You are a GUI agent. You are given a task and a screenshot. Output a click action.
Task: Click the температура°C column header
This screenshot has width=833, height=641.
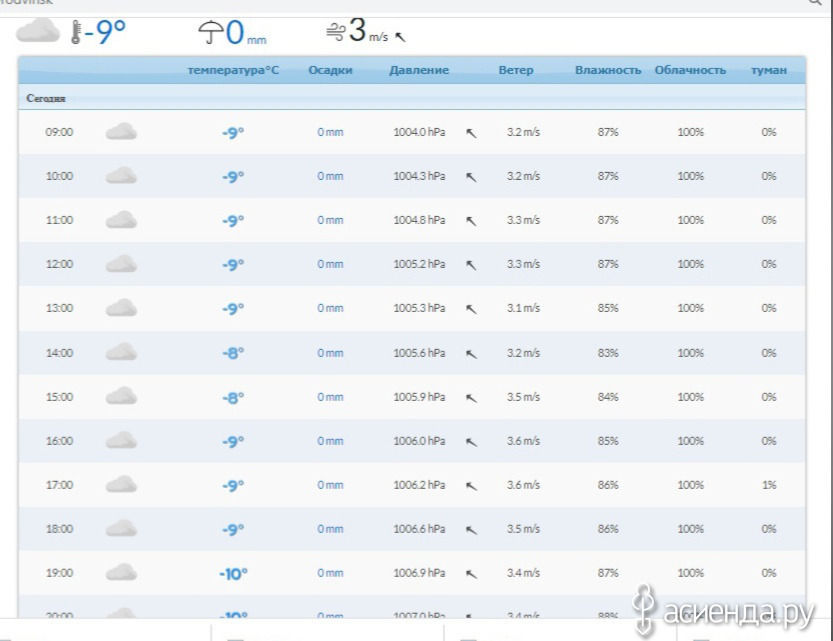(x=233, y=71)
